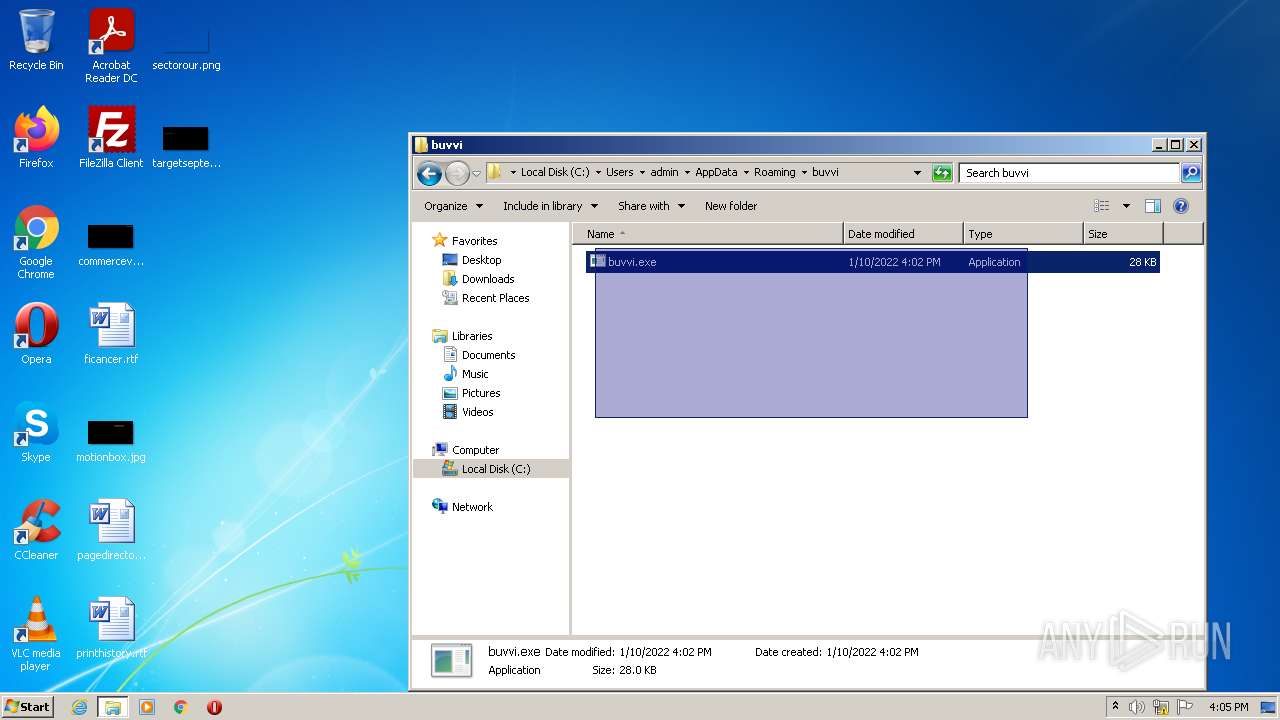
Task: Click the Explorer Back arrow button
Action: (x=430, y=173)
